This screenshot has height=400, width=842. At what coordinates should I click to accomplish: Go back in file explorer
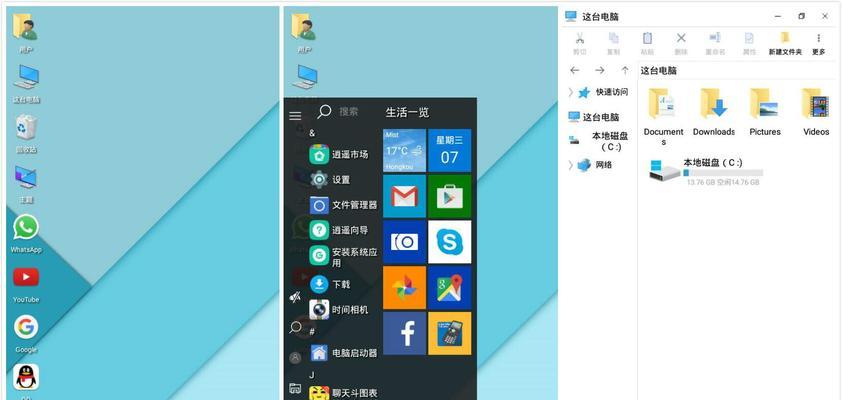click(575, 70)
